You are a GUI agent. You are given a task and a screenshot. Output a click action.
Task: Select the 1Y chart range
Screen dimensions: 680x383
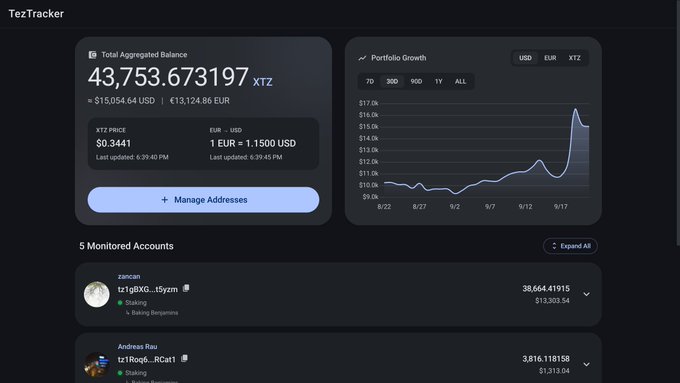click(x=438, y=82)
